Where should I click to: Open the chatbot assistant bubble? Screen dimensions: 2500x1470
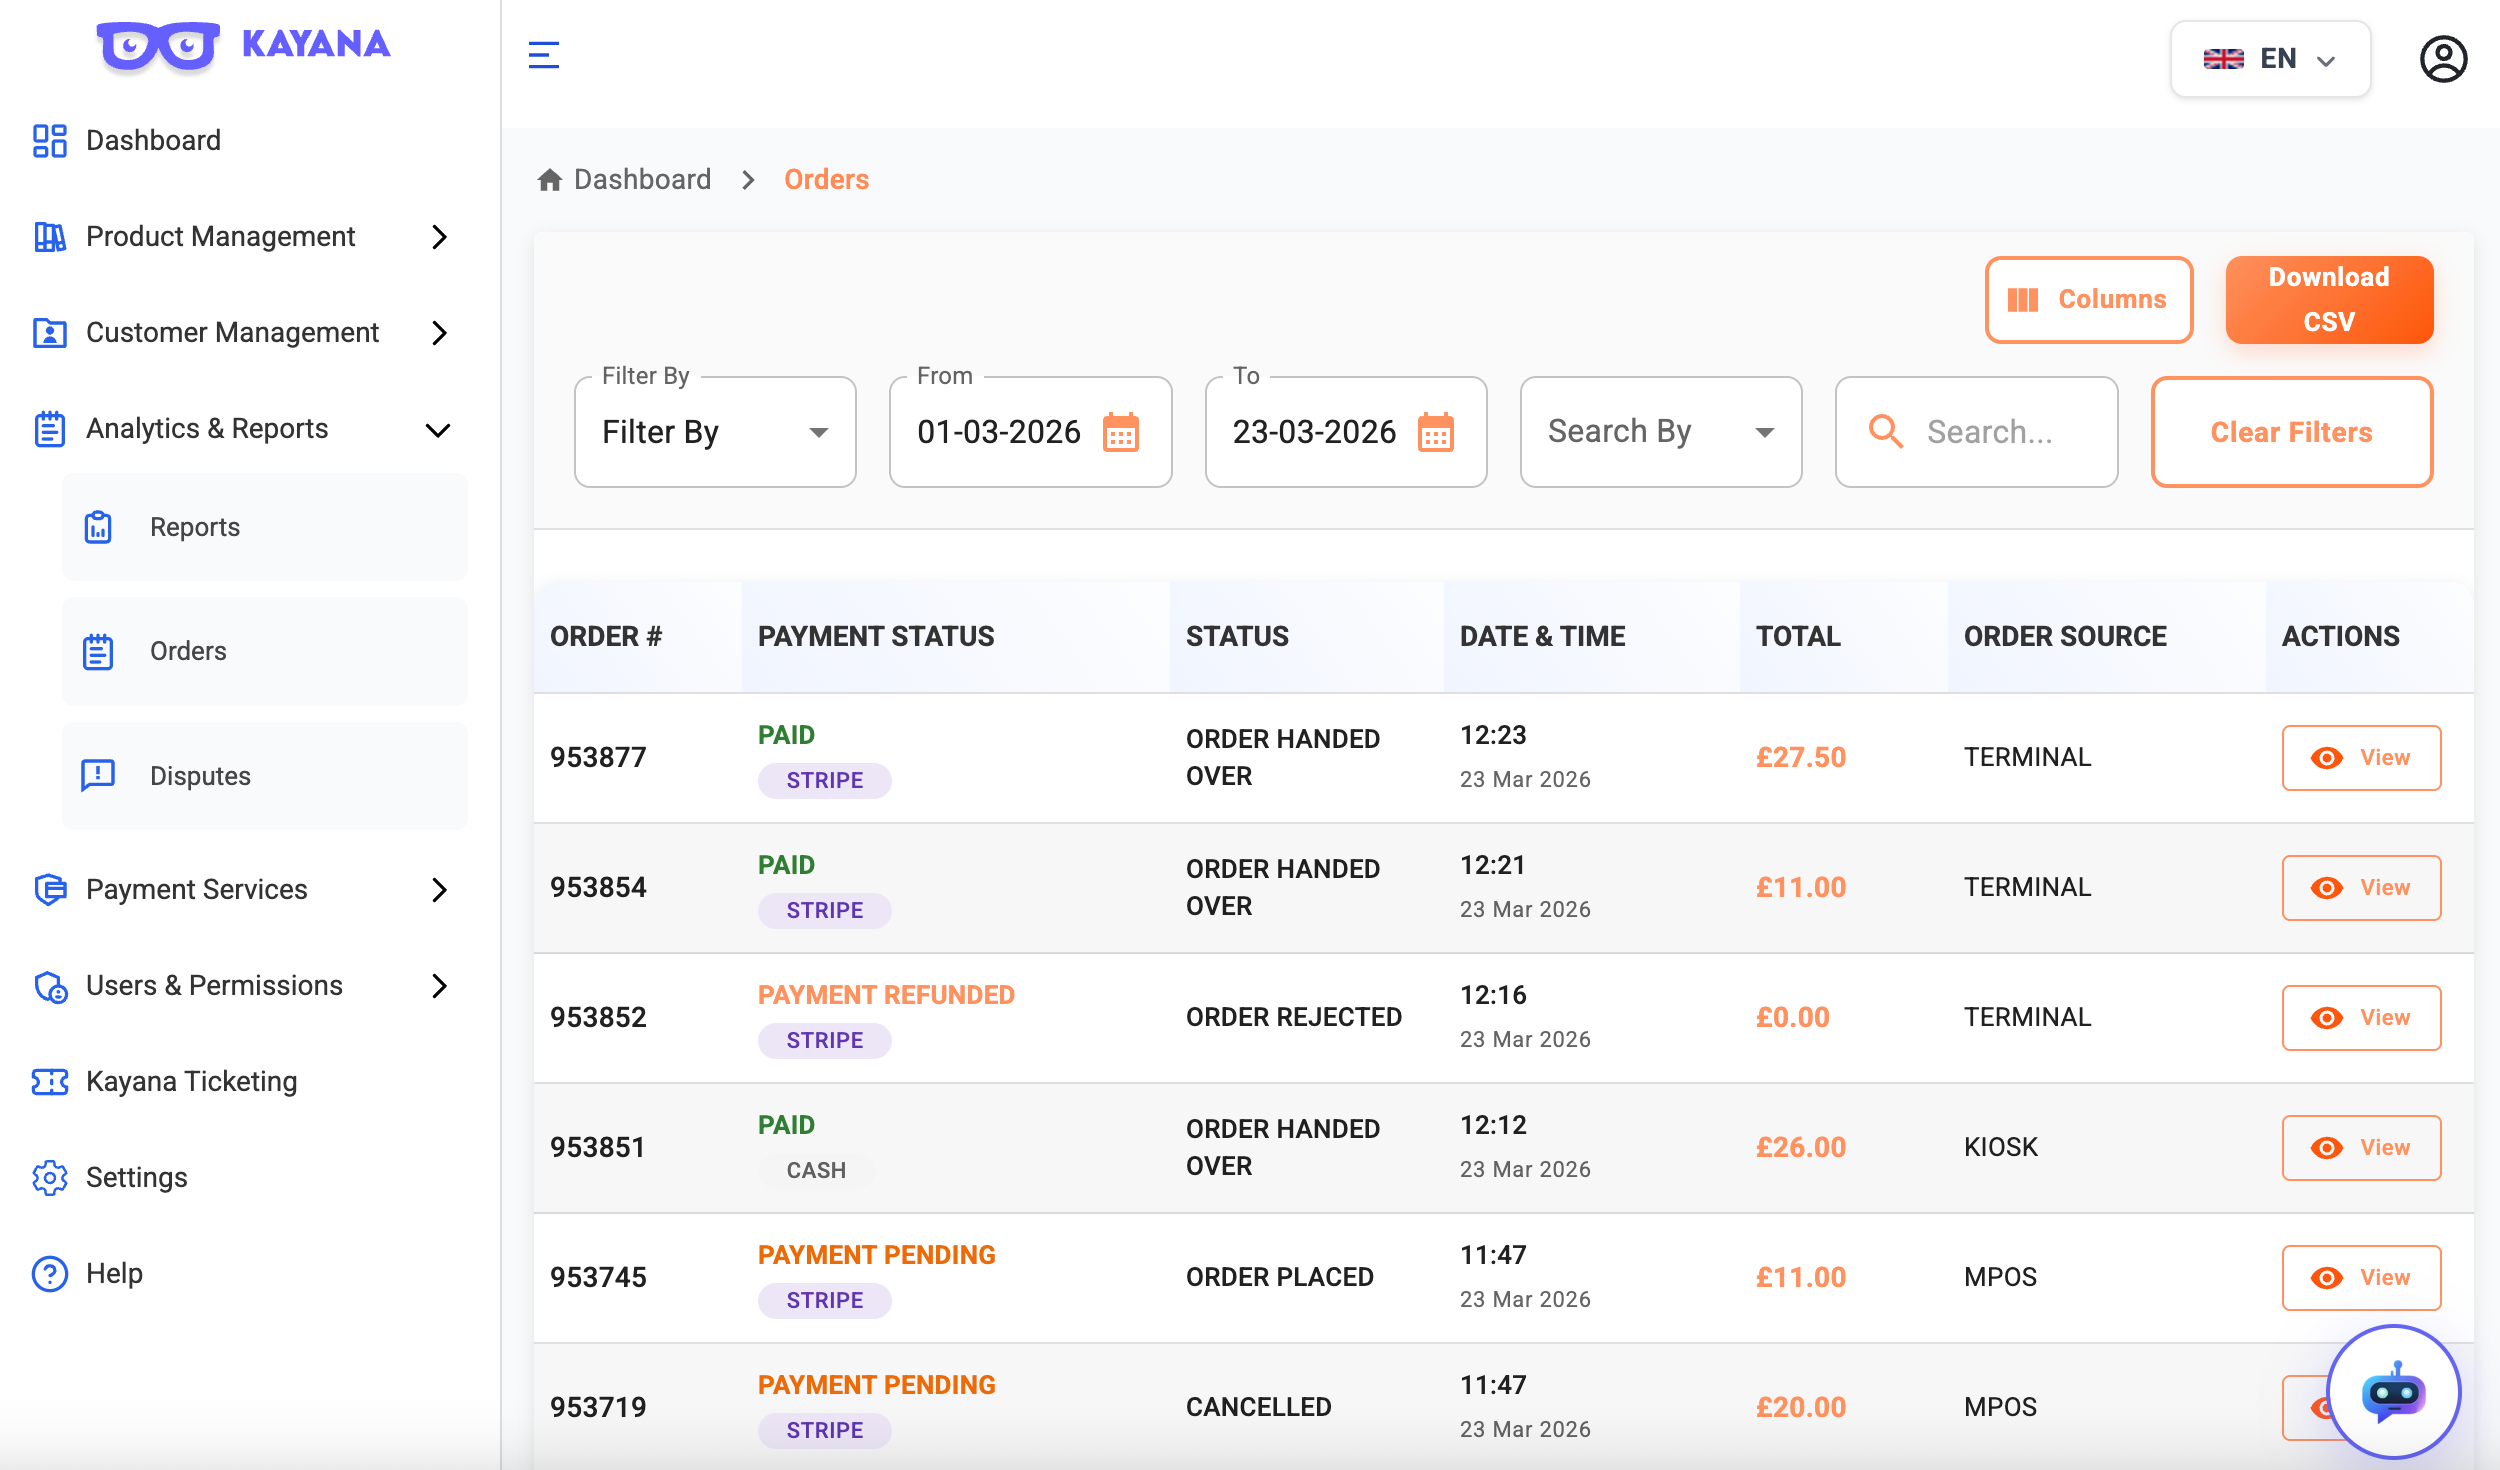click(2393, 1392)
